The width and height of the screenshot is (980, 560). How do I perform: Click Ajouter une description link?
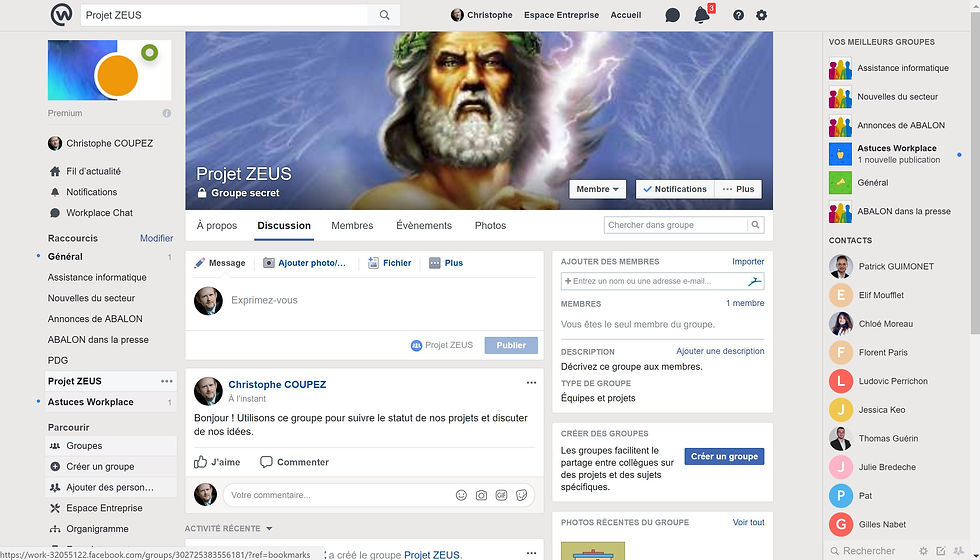coord(720,351)
